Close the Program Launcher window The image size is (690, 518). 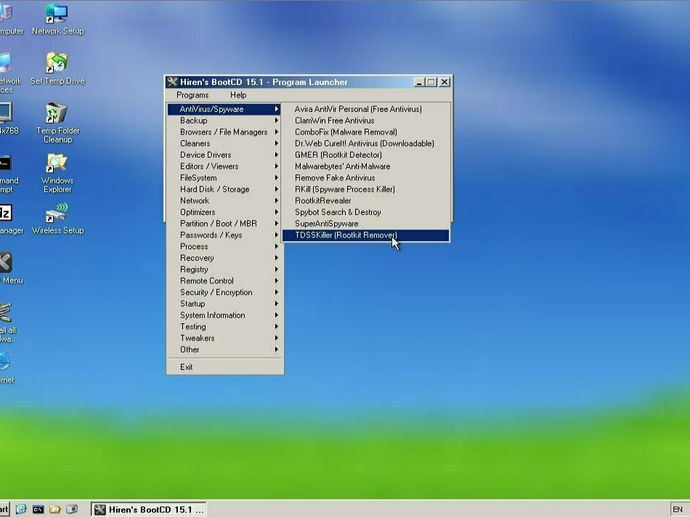[x=444, y=82]
